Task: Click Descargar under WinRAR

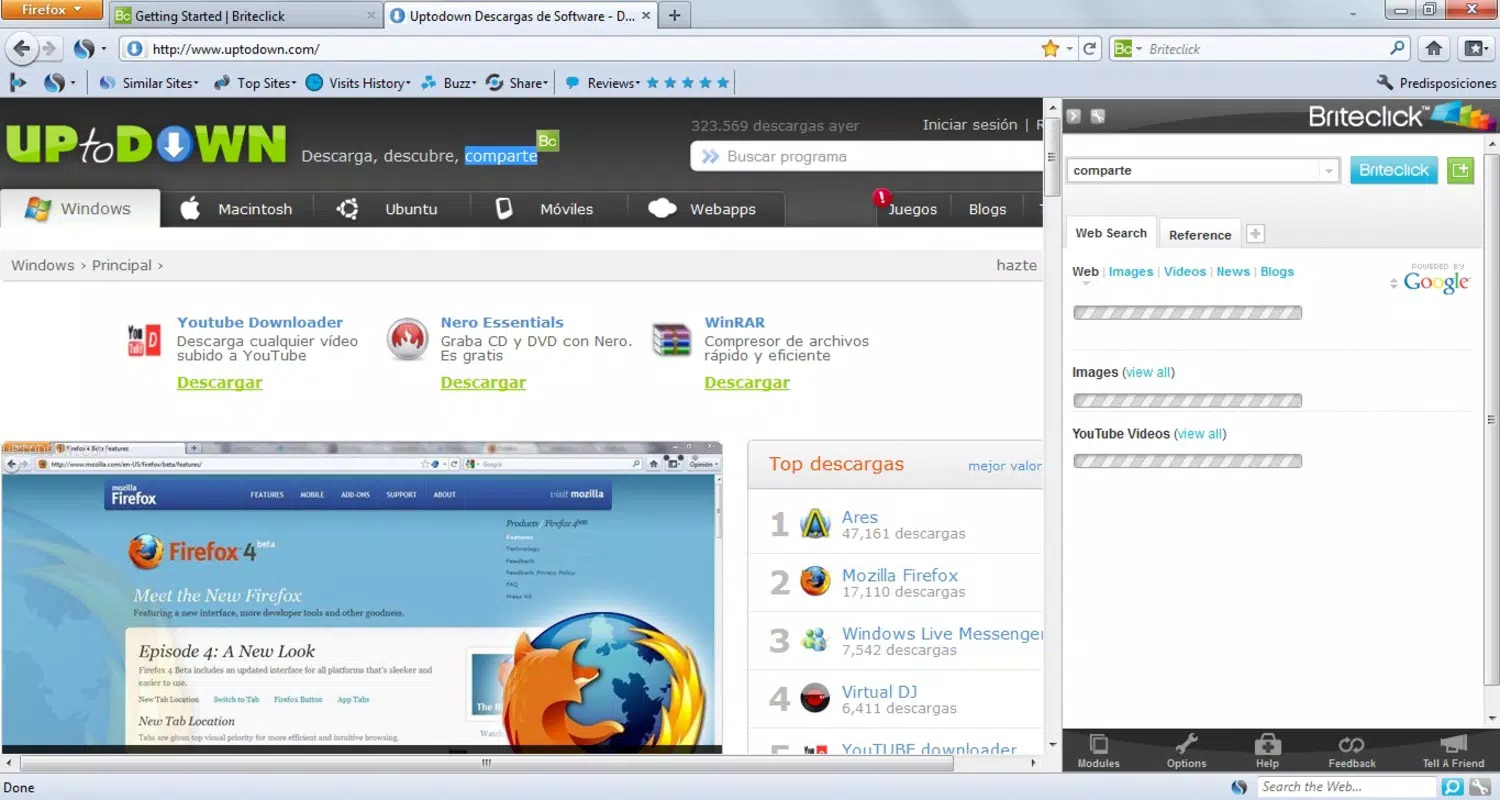Action: click(x=747, y=383)
